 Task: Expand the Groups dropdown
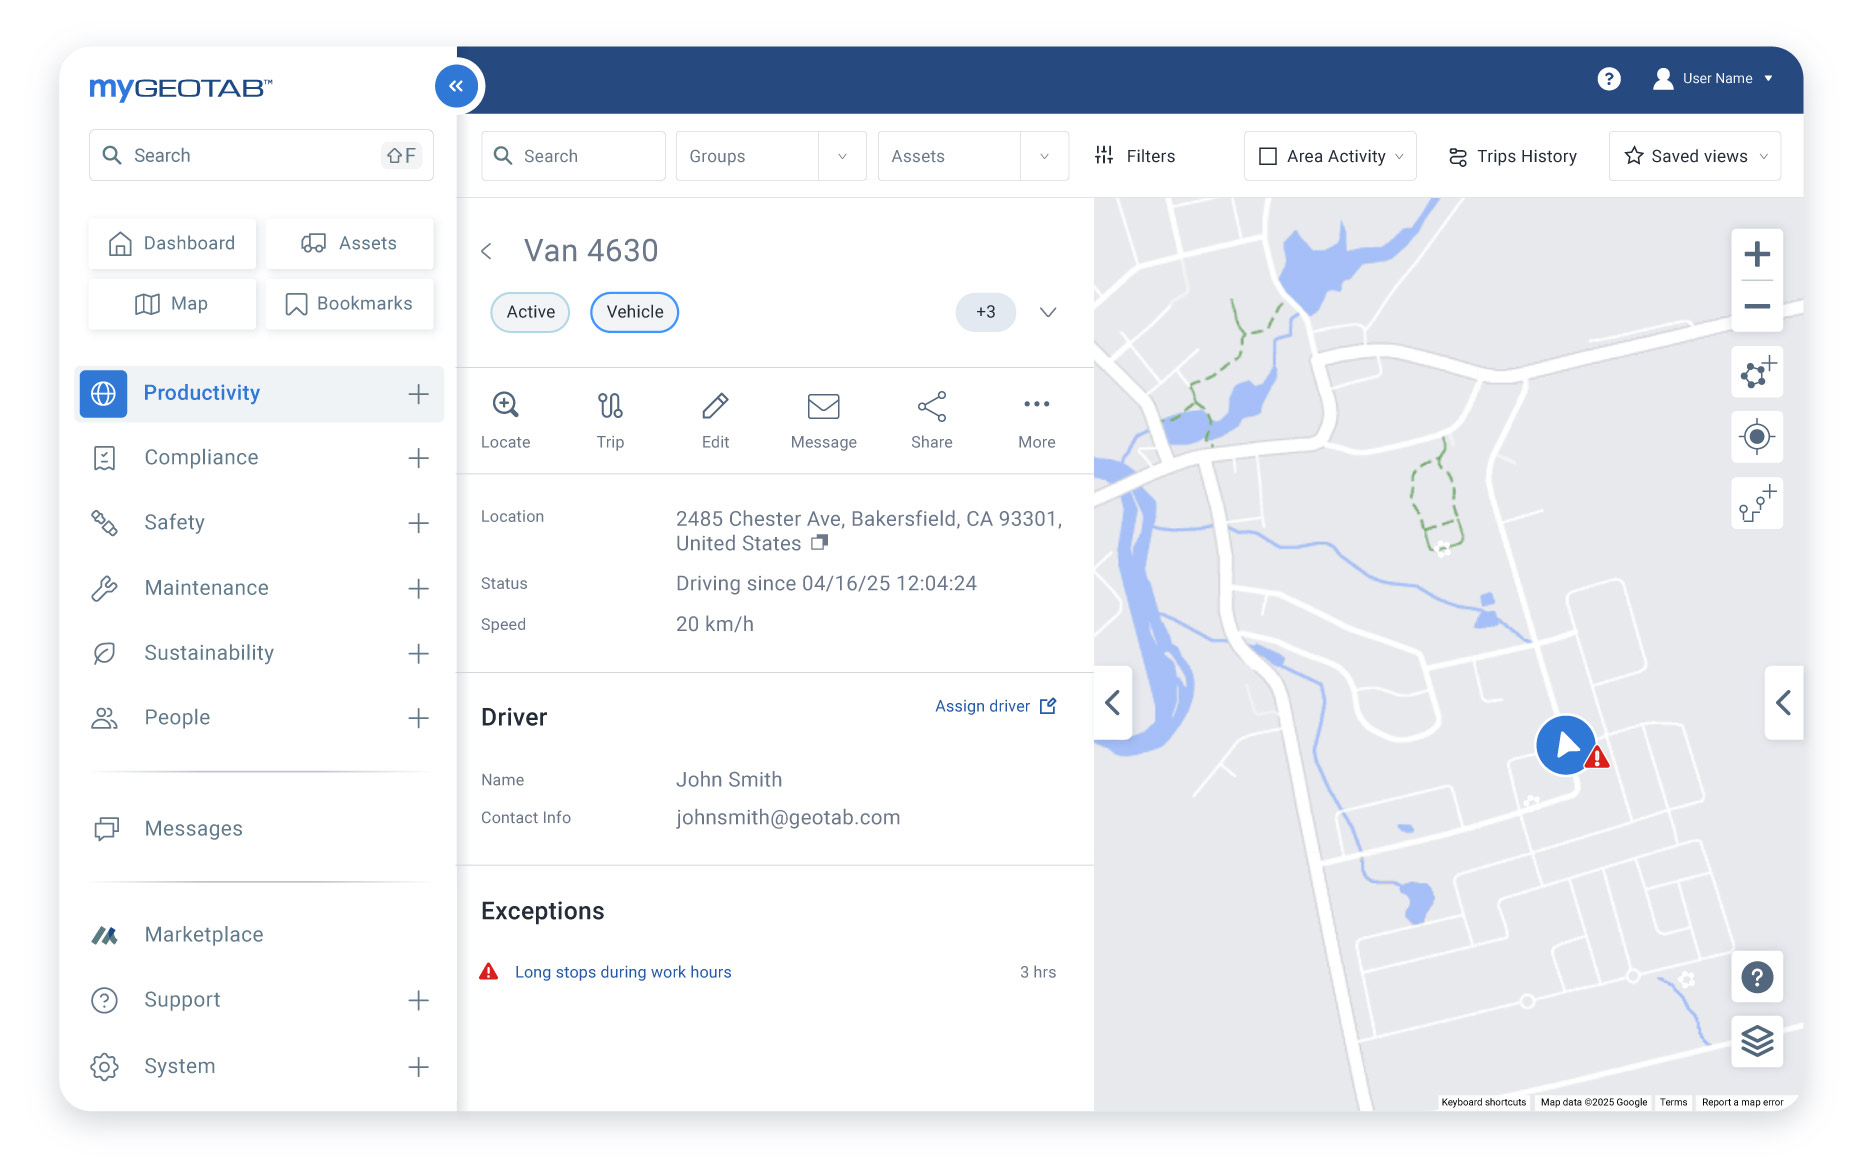click(x=841, y=156)
